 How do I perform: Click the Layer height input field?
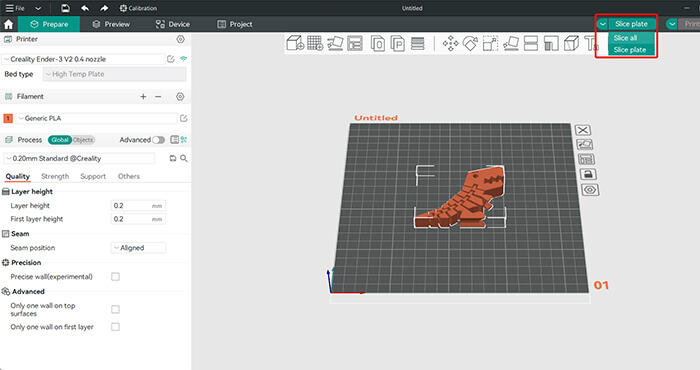(138, 206)
